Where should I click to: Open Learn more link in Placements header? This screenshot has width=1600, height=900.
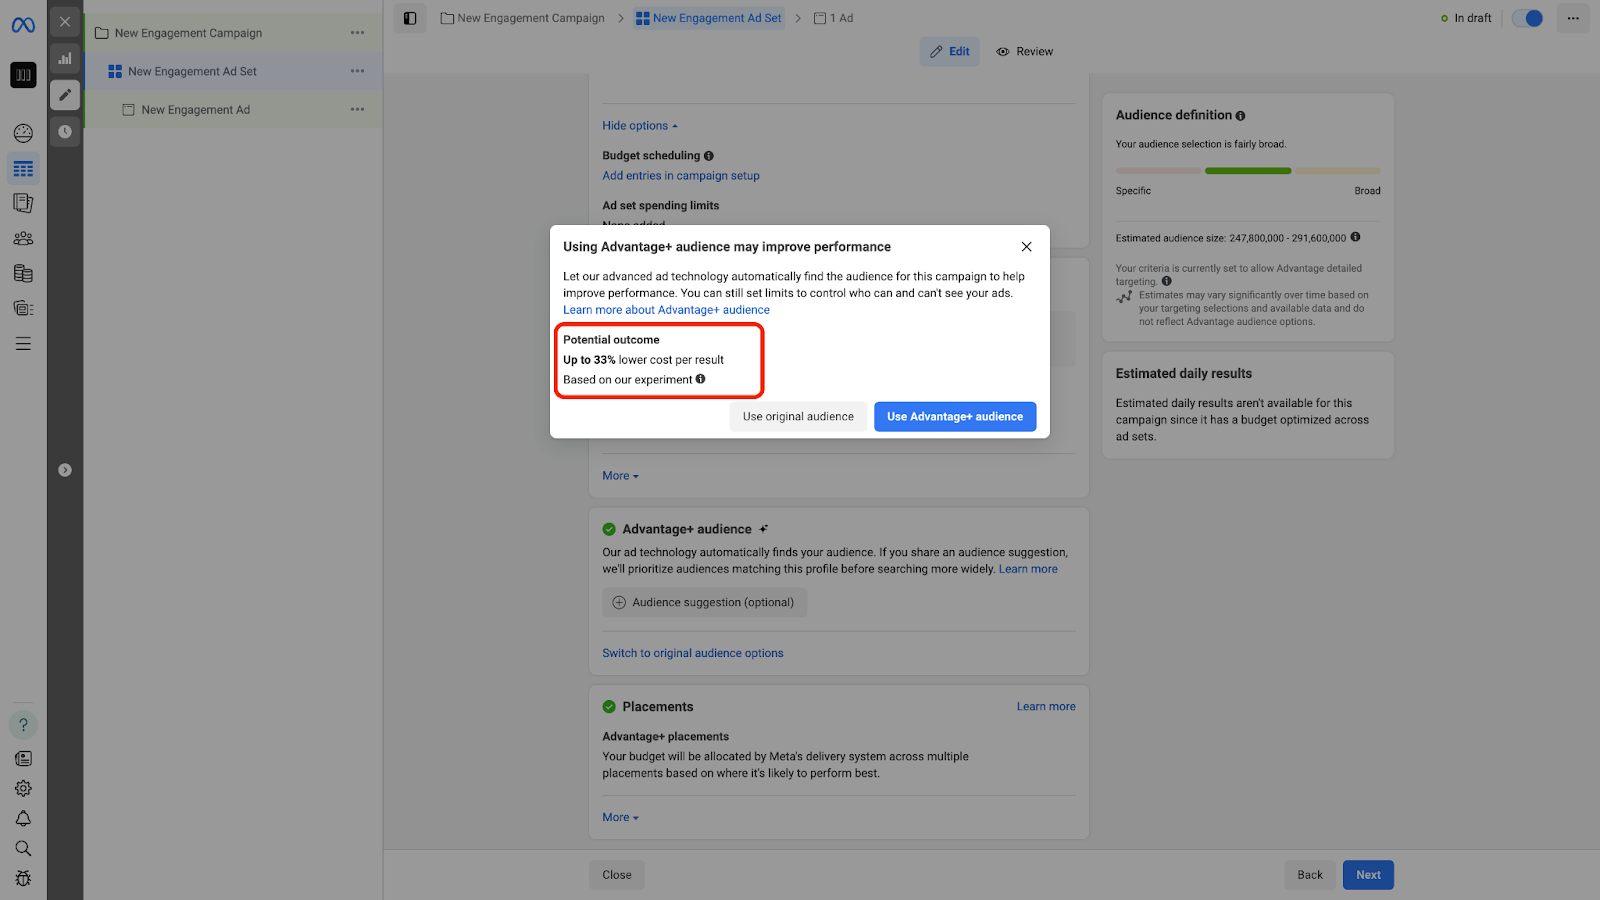click(x=1046, y=706)
